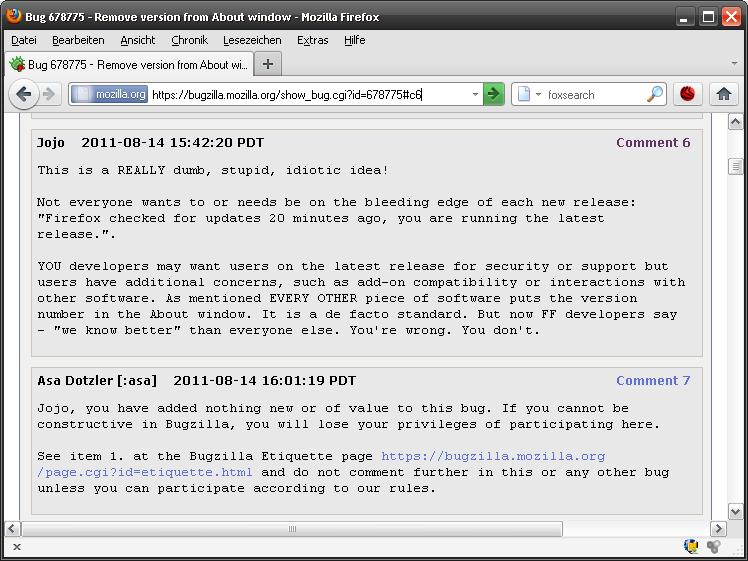Click the Firefox logo in the title bar
Screen dimensions: 748x561
[13, 16]
